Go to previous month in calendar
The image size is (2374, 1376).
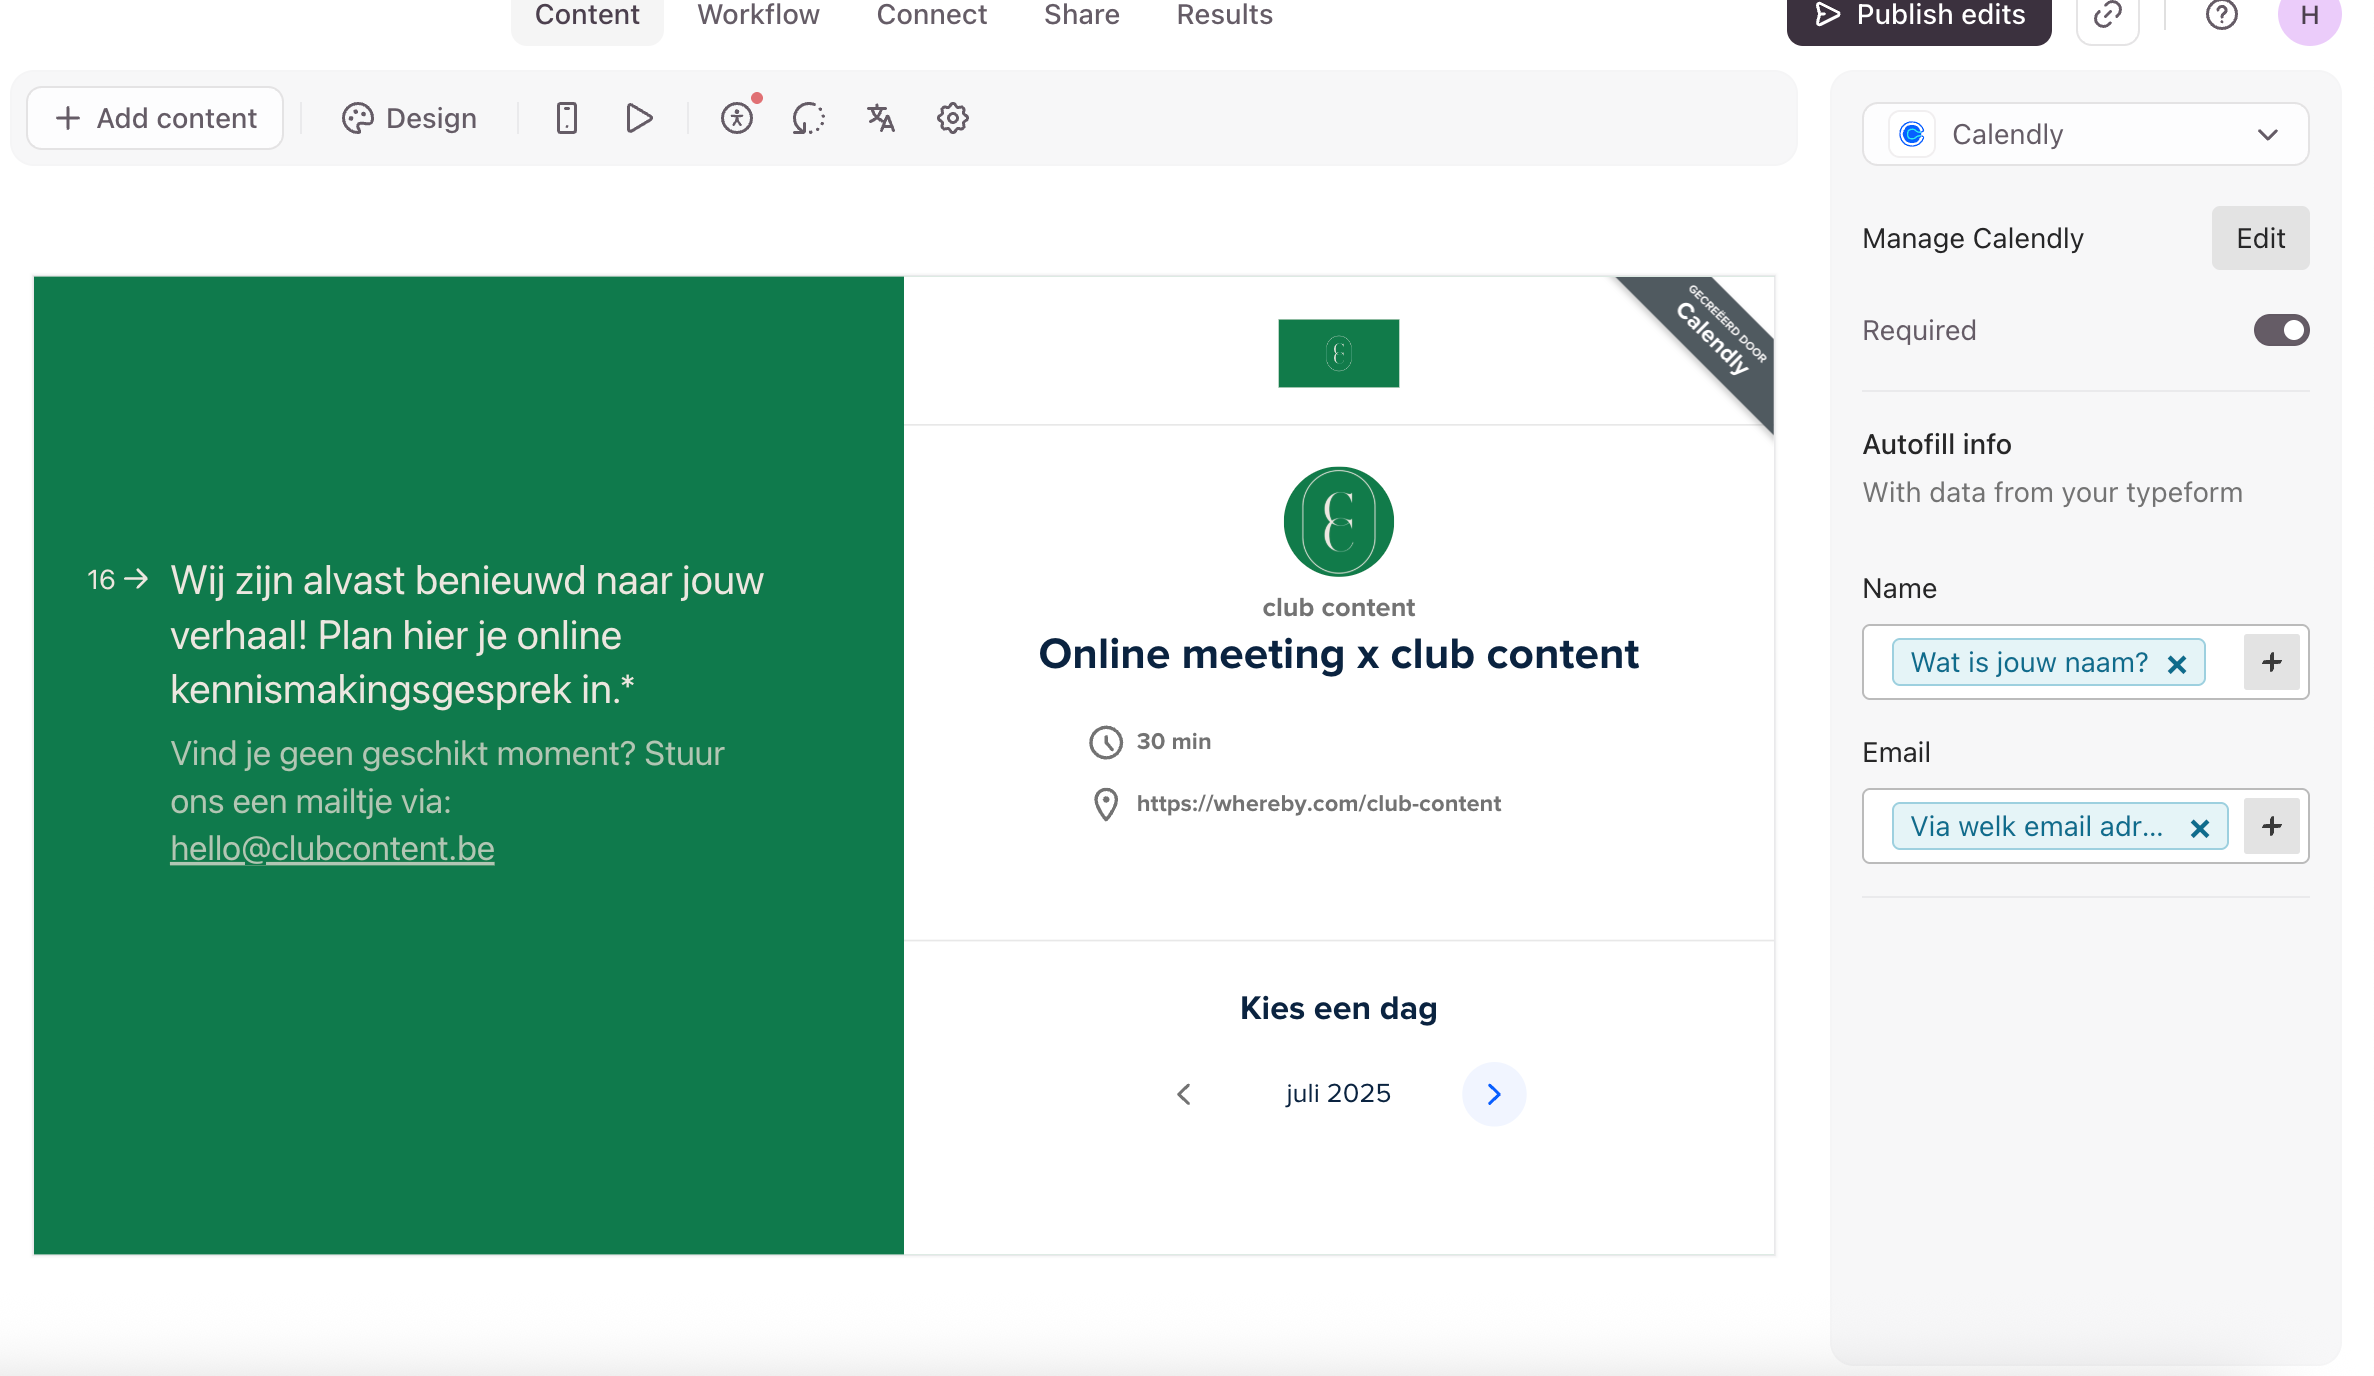pos(1184,1094)
